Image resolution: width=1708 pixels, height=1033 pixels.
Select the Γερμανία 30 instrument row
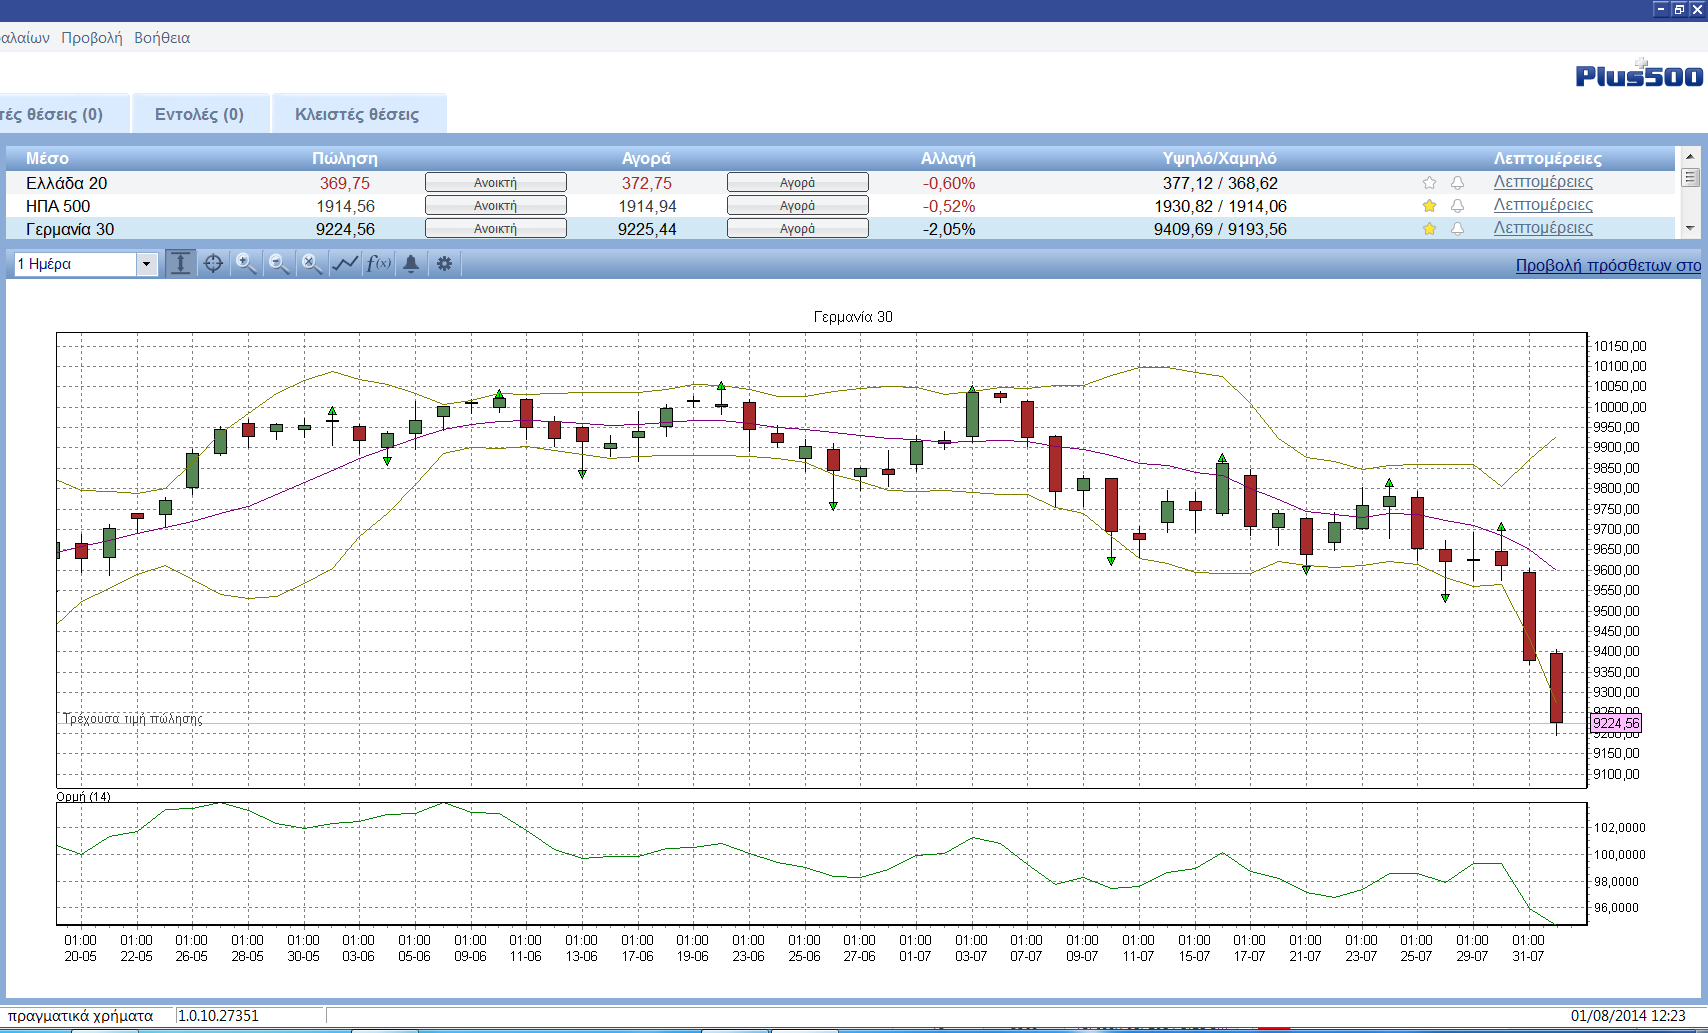840,229
